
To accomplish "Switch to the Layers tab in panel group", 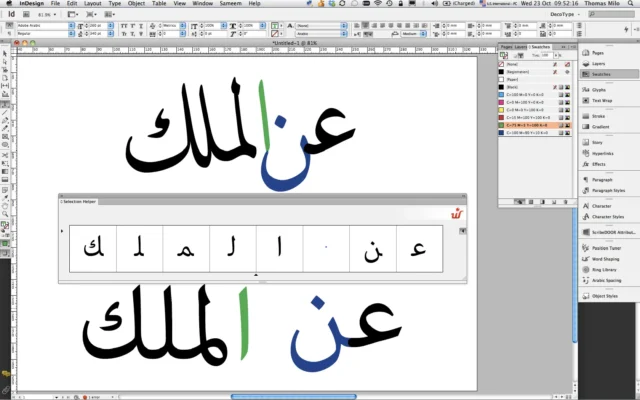I will coord(520,47).
